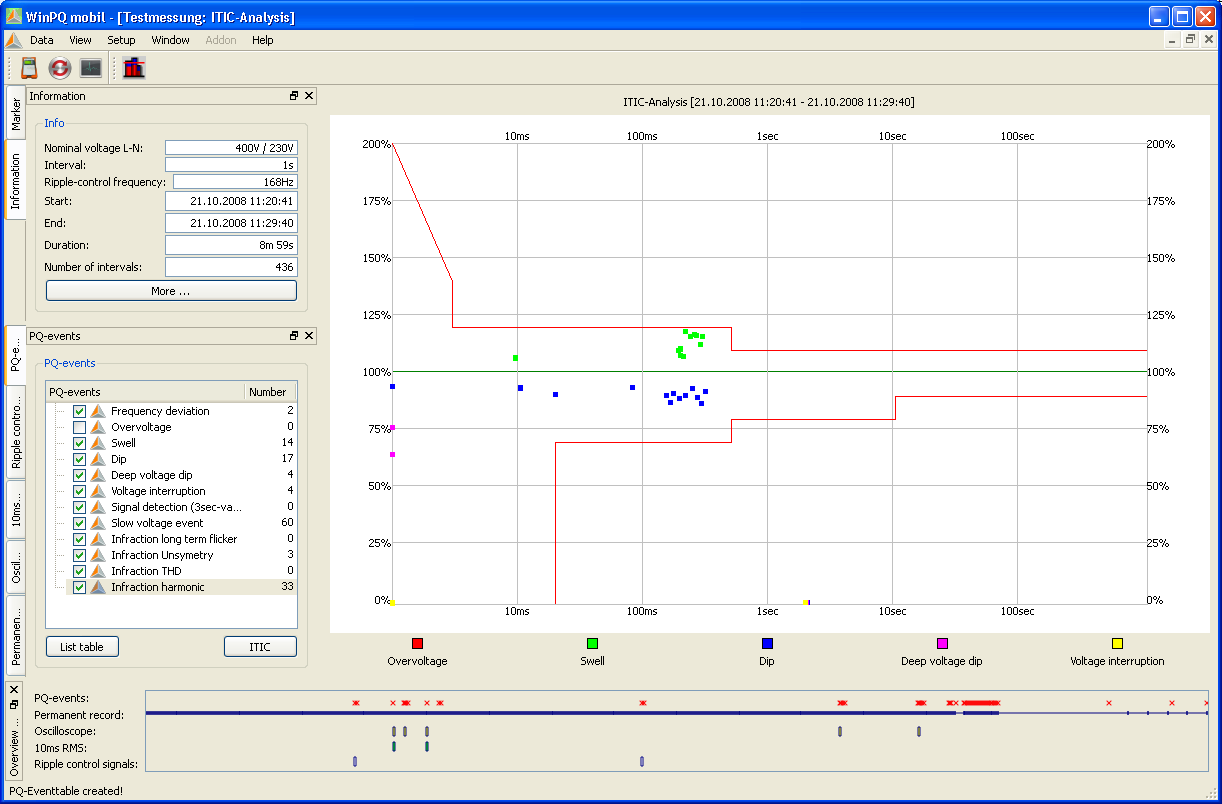Switch to the Oscil... side tab
Image resolution: width=1222 pixels, height=804 pixels.
15,566
